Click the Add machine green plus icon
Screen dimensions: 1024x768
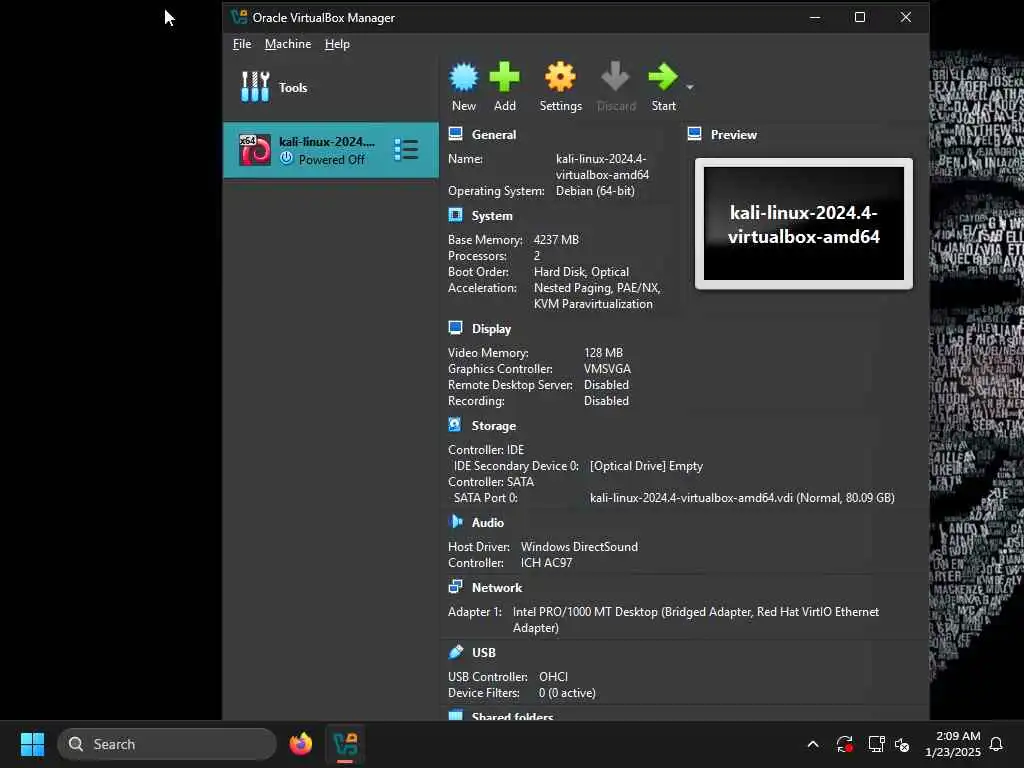[504, 77]
